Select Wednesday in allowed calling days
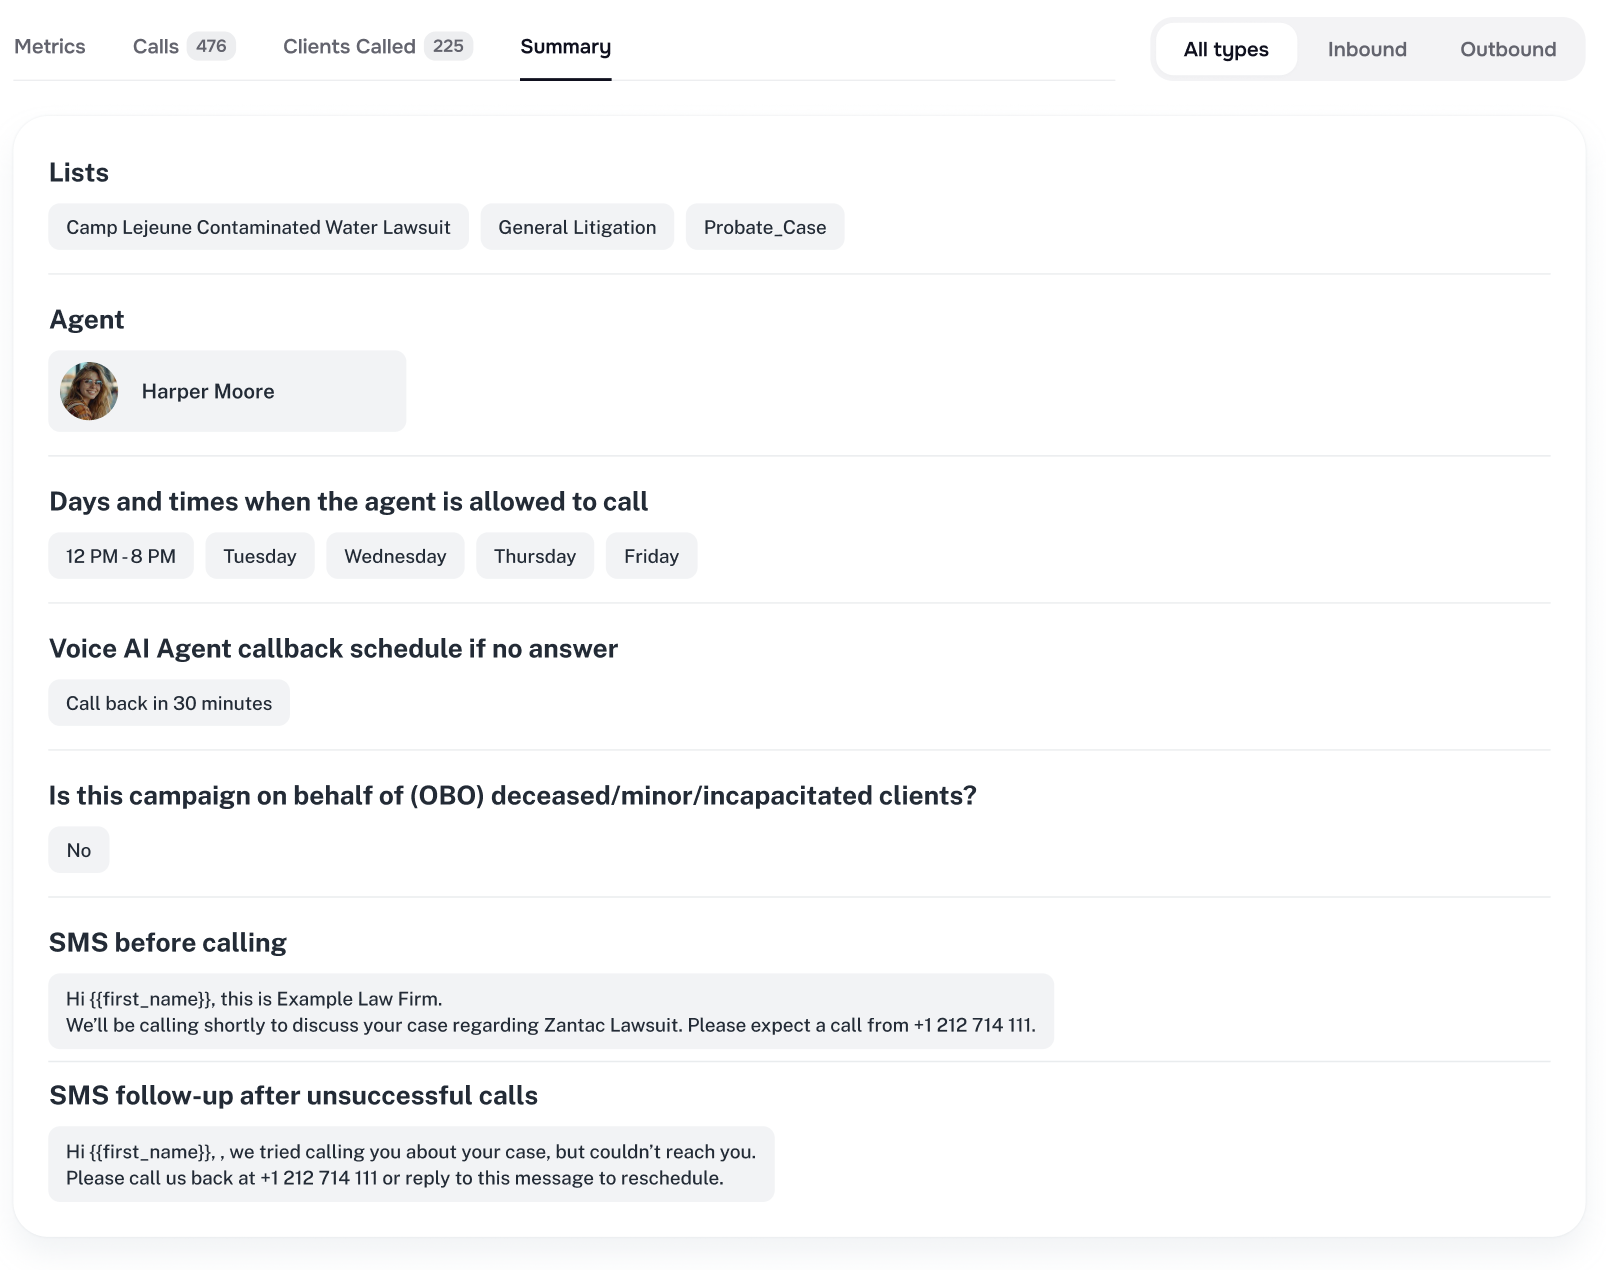This screenshot has height=1270, width=1606. click(395, 556)
